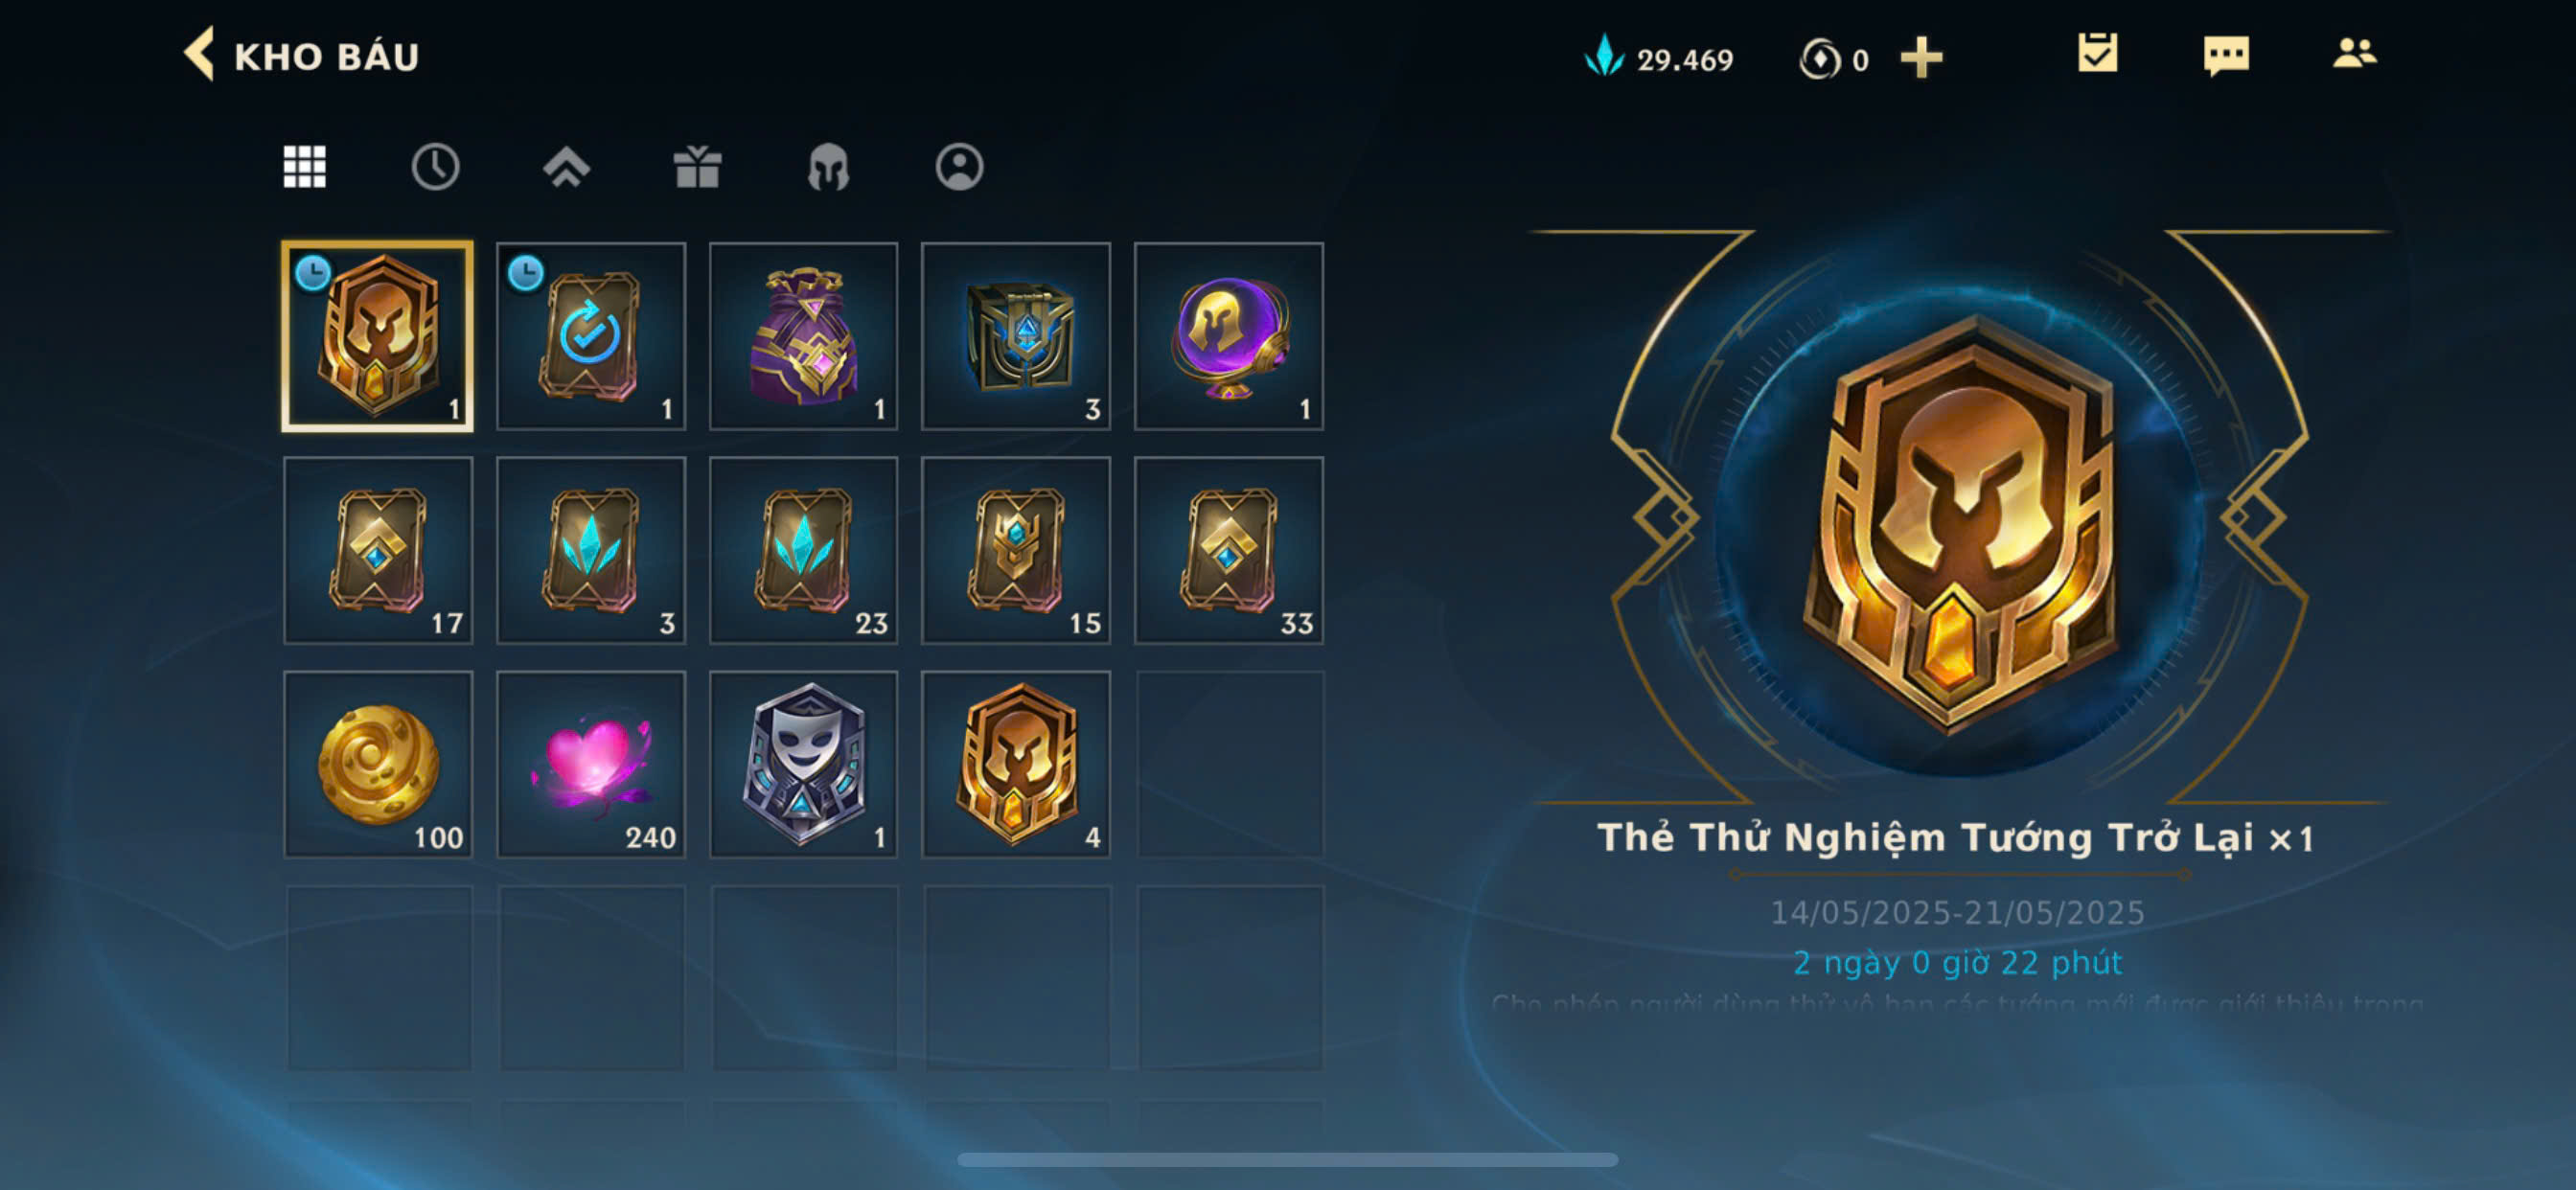Screen dimensions: 2576x1190
Task: Open the friends list icon
Action: 2354,53
